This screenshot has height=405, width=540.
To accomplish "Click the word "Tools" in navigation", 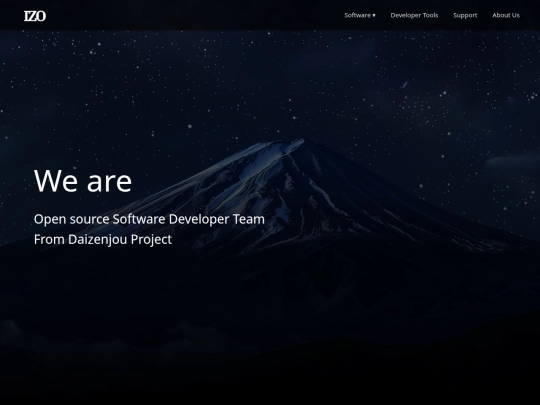I will point(430,15).
